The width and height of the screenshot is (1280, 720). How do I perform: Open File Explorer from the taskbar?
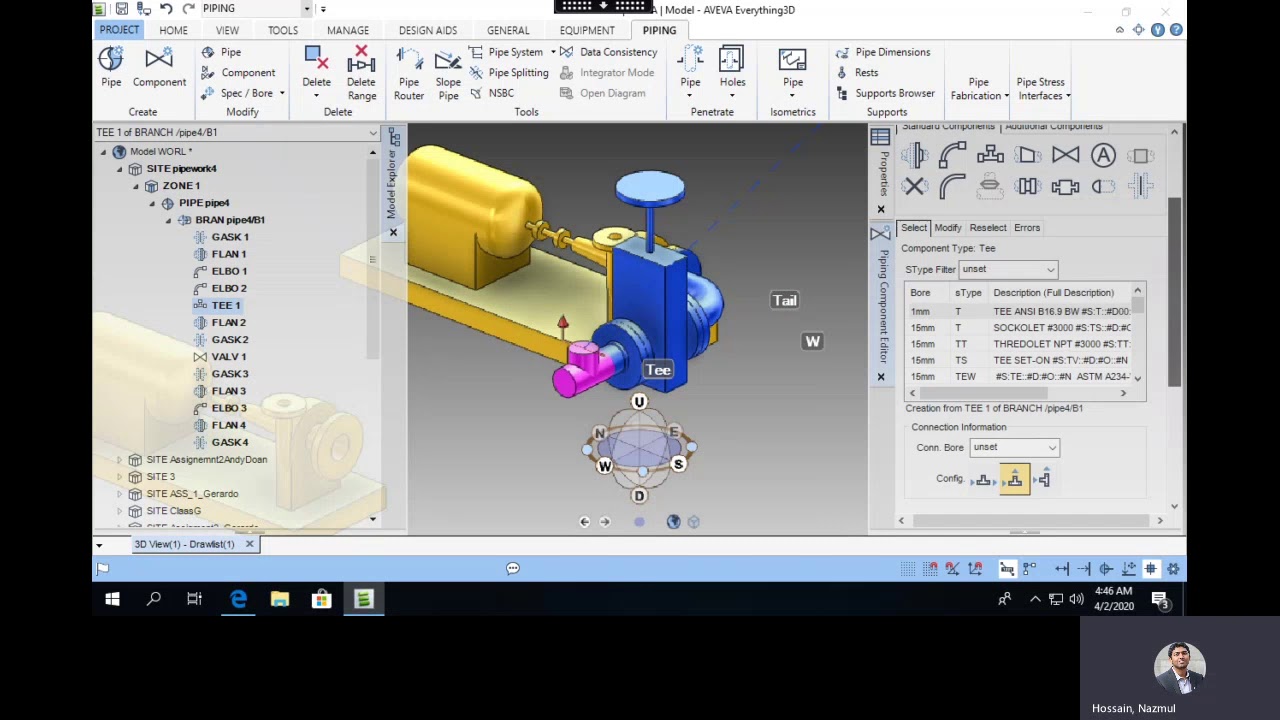pos(280,599)
